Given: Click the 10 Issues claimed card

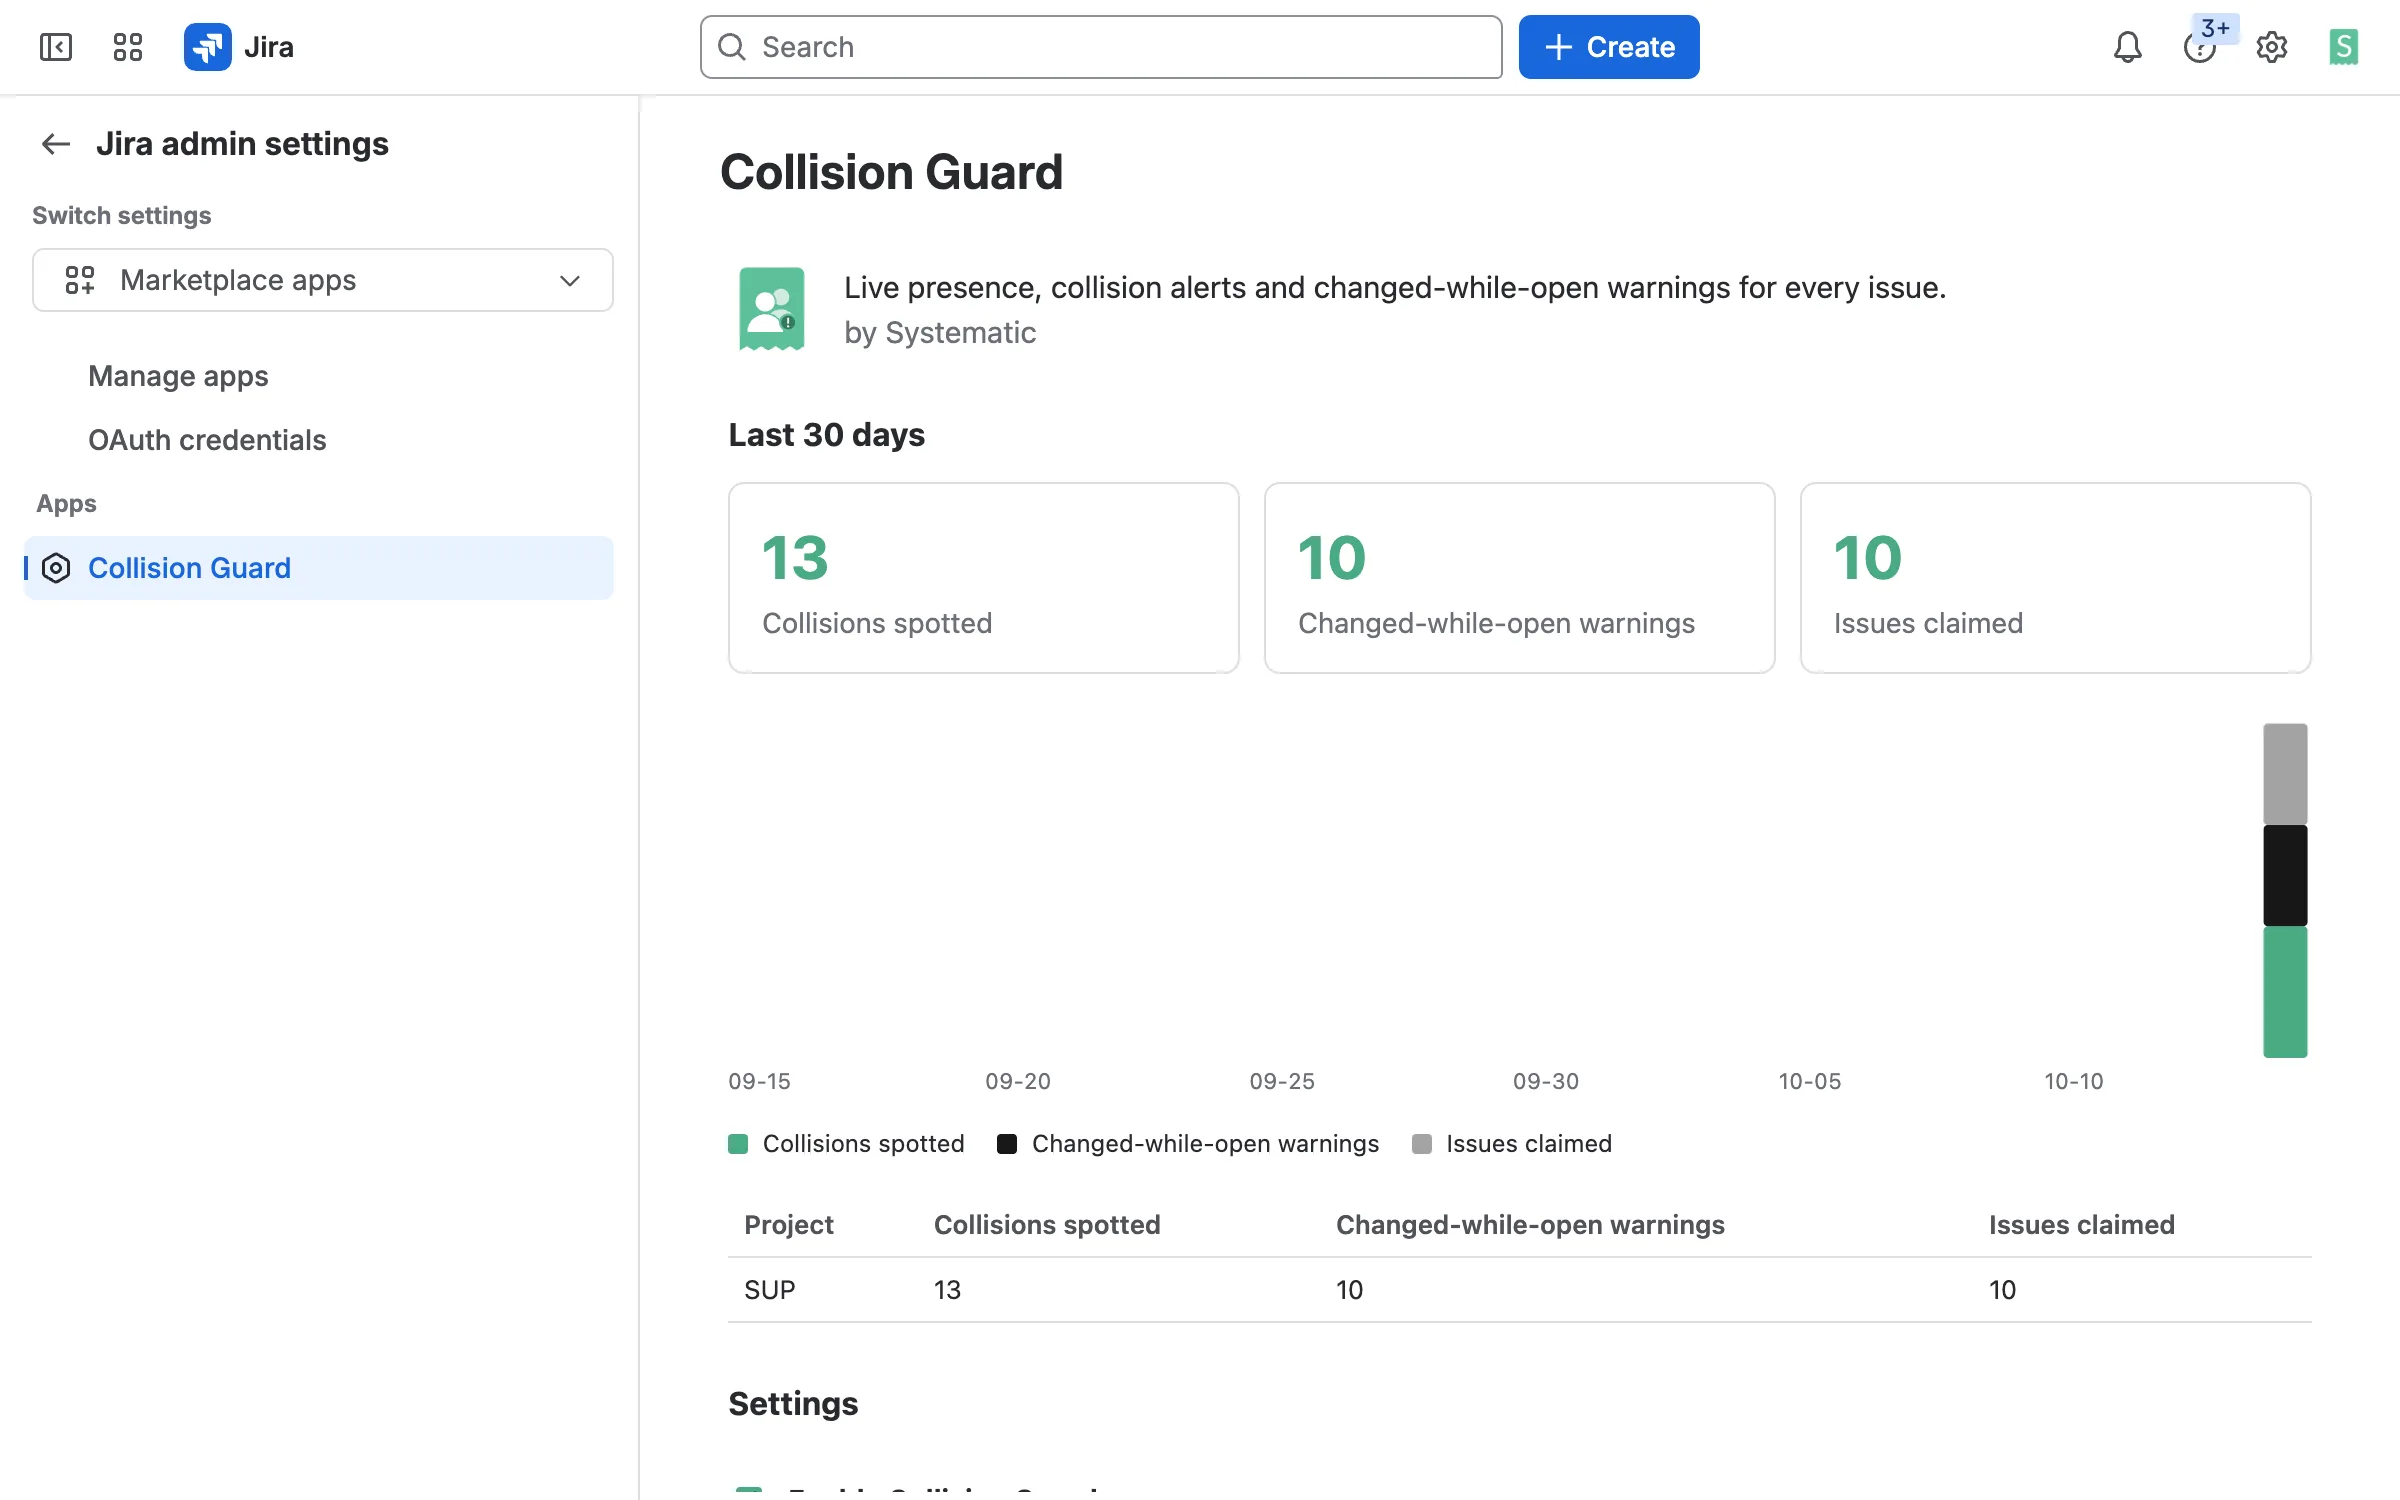Looking at the screenshot, I should pos(2056,578).
